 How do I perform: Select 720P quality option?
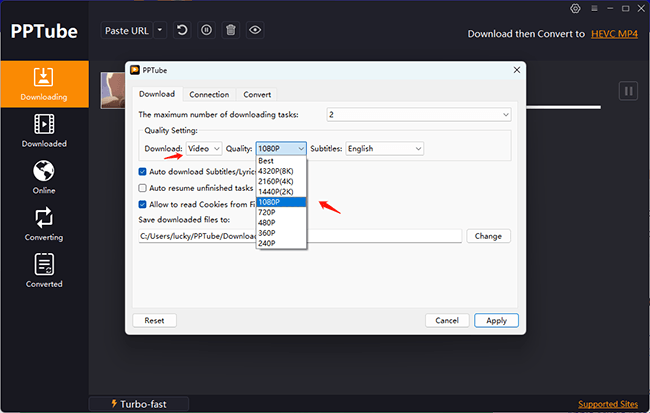pyautogui.click(x=281, y=212)
